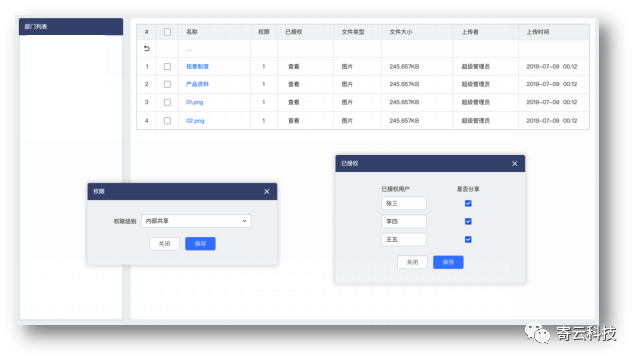Screen dimensions: 637x362
Task: Click 关闭 in the 权限 dialog
Action: (164, 244)
